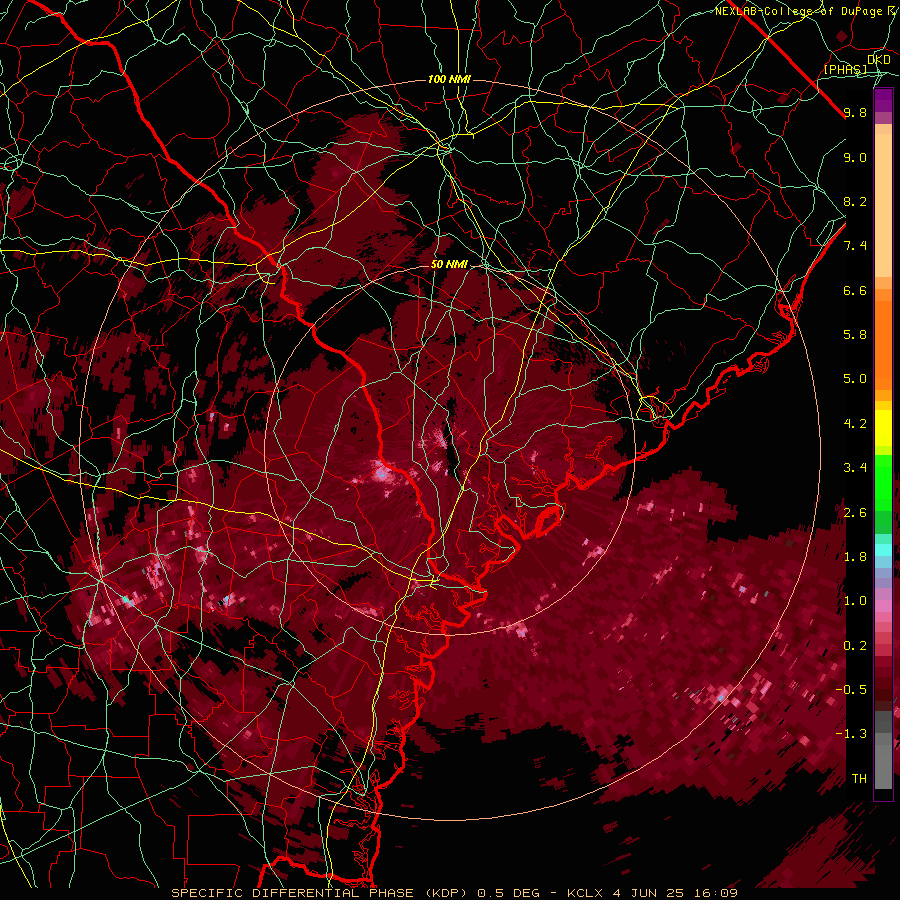Click the 4.2 value on the color scale

[855, 424]
